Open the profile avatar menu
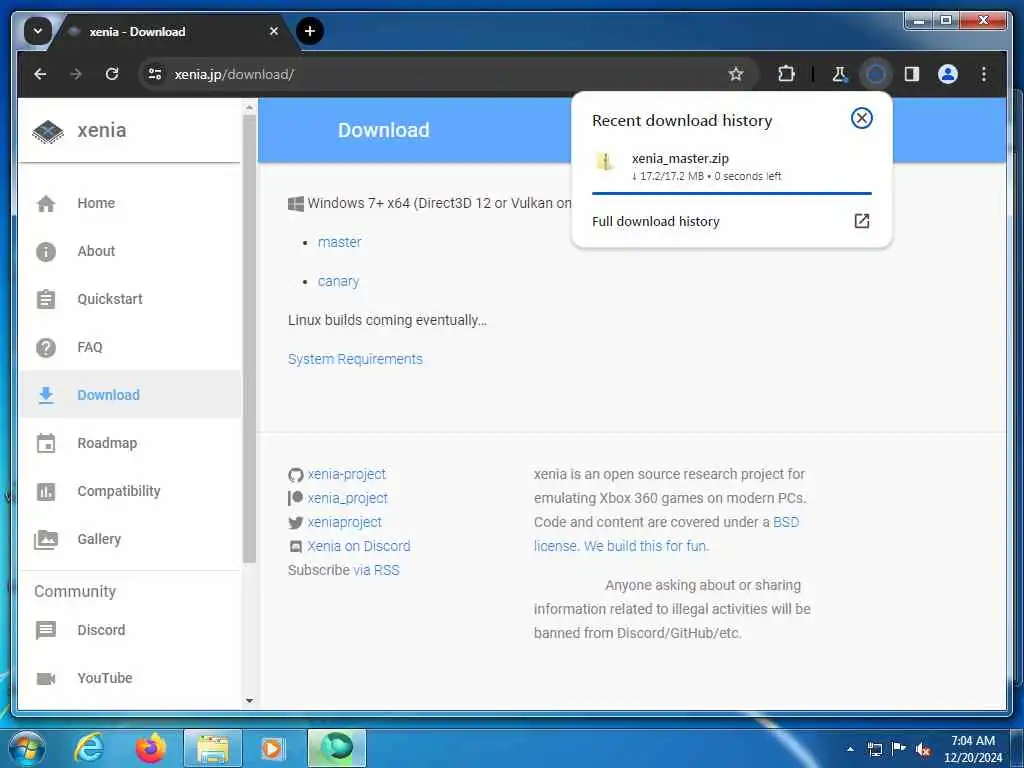 tap(948, 74)
